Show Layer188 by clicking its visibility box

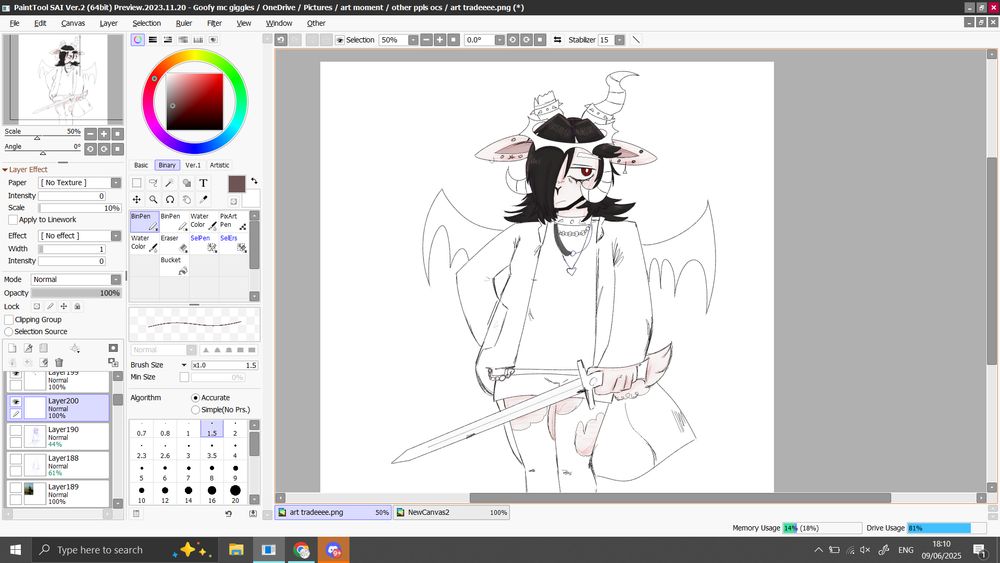click(16, 459)
